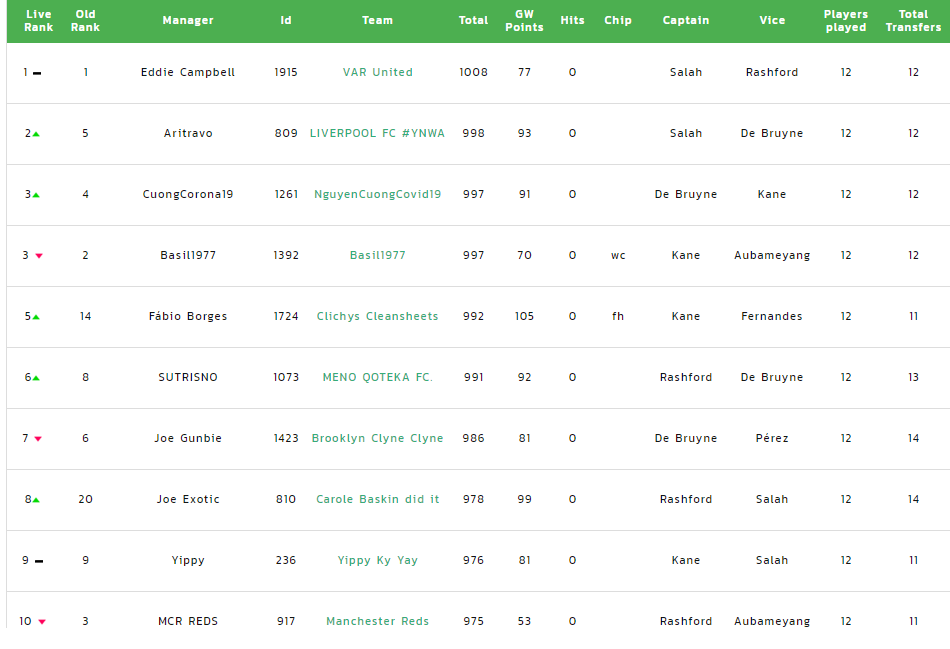The height and width of the screenshot is (649, 950).
Task: Click the dash icon beside rank 1
Action: (x=37, y=73)
